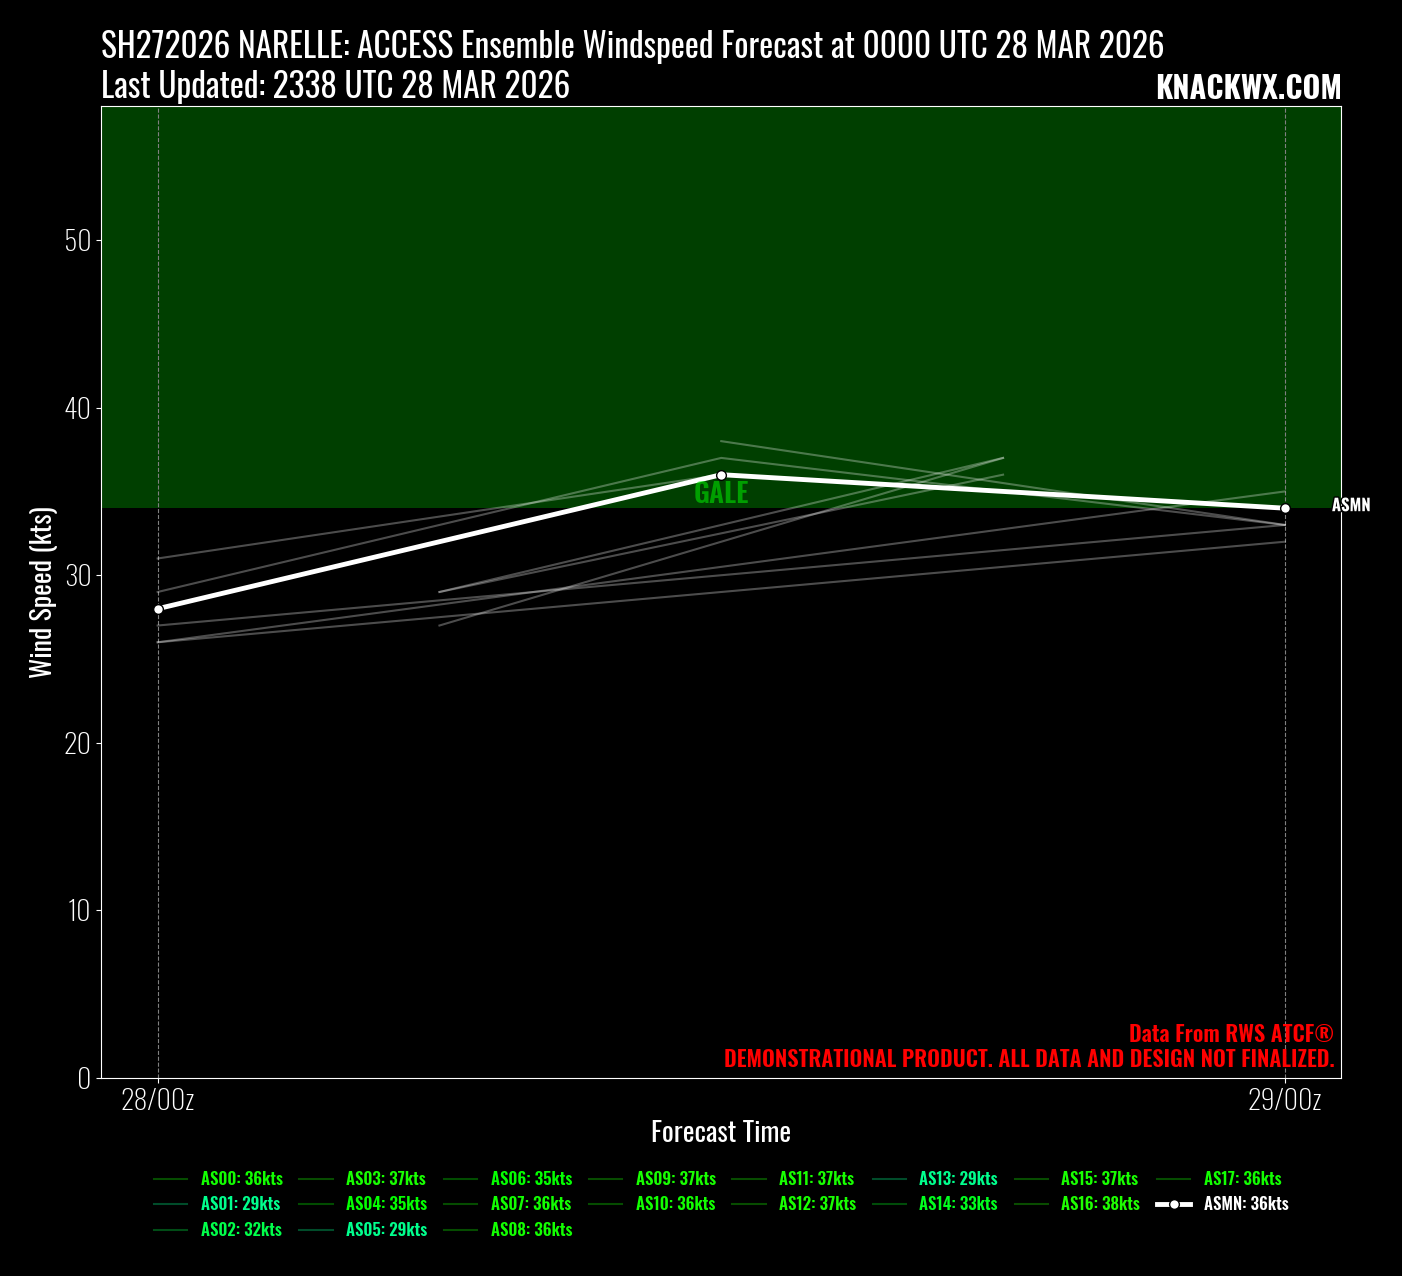
Task: Click the 50 value on the y-axis
Action: click(x=77, y=241)
